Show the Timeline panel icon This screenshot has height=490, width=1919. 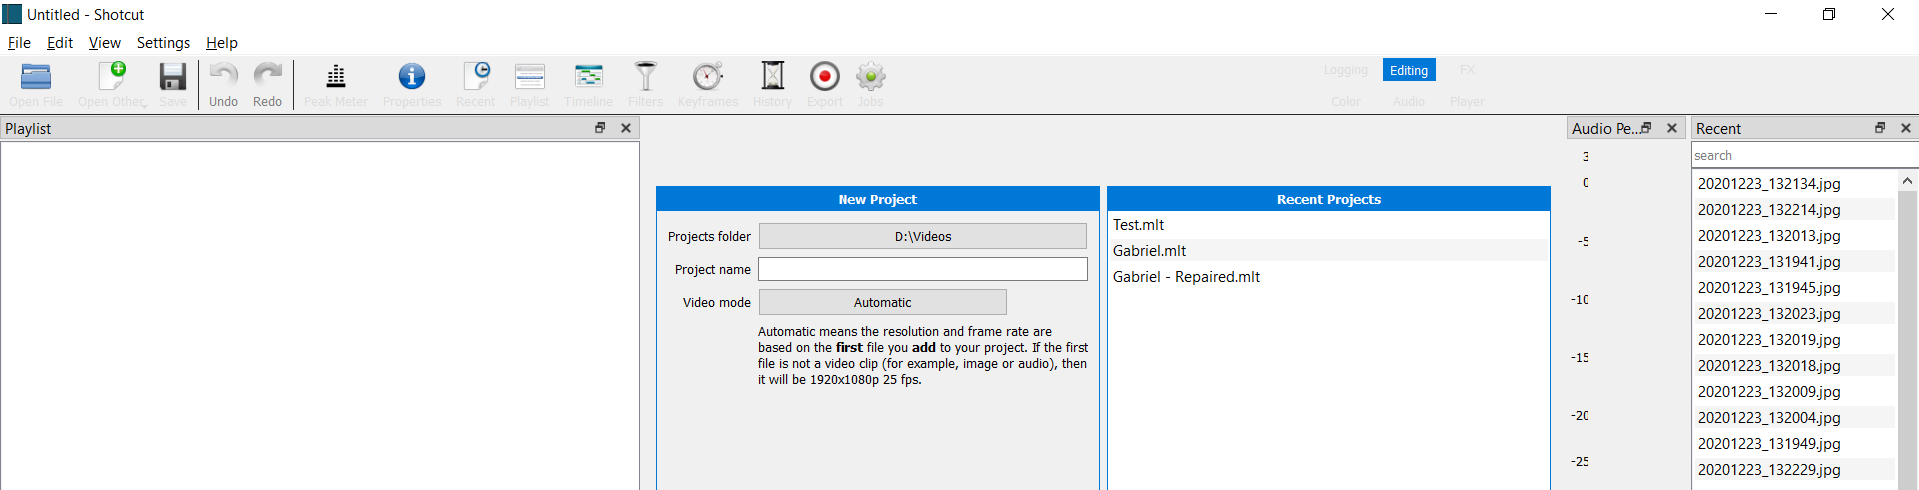pos(588,76)
